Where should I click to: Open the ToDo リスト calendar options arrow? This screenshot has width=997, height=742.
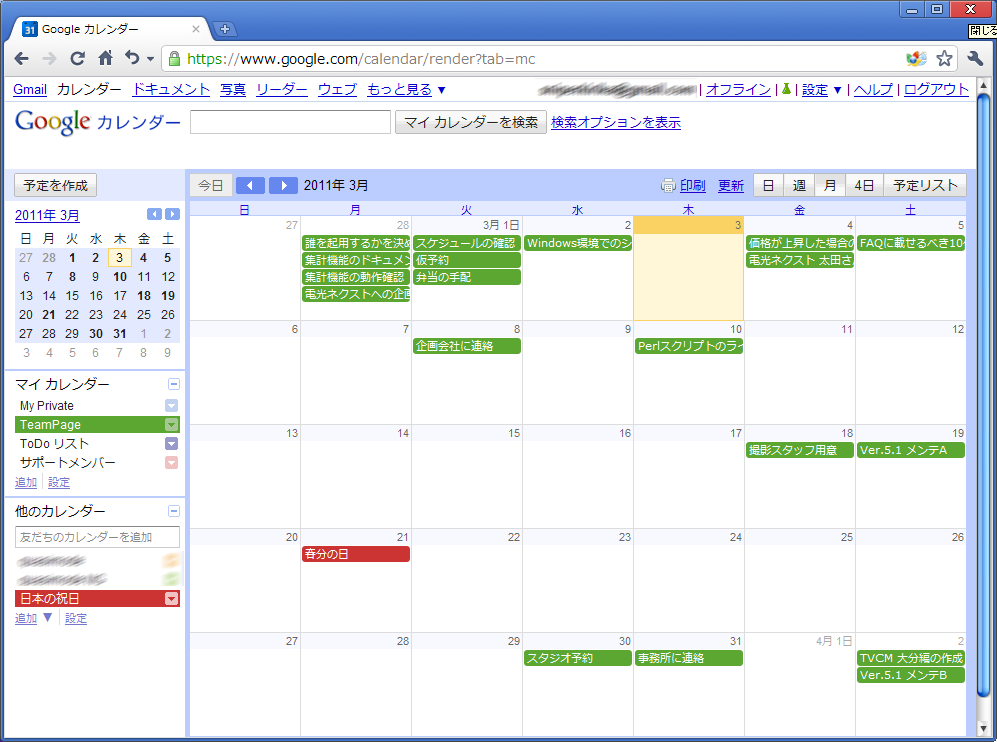[x=171, y=444]
